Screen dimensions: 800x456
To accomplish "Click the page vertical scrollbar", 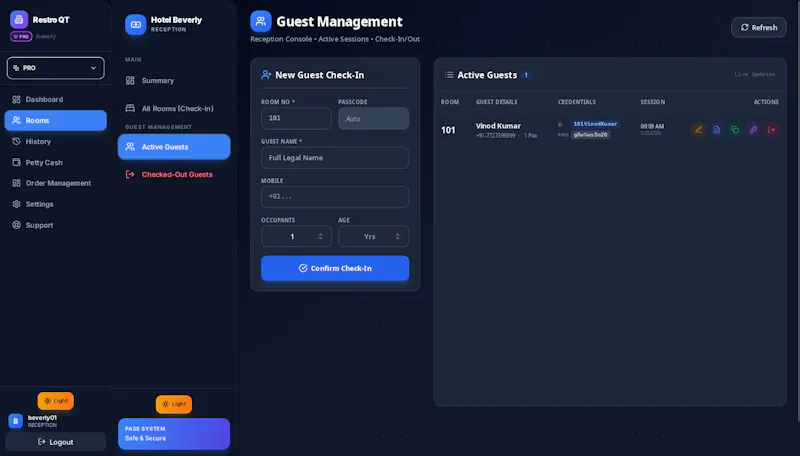I will point(797,211).
